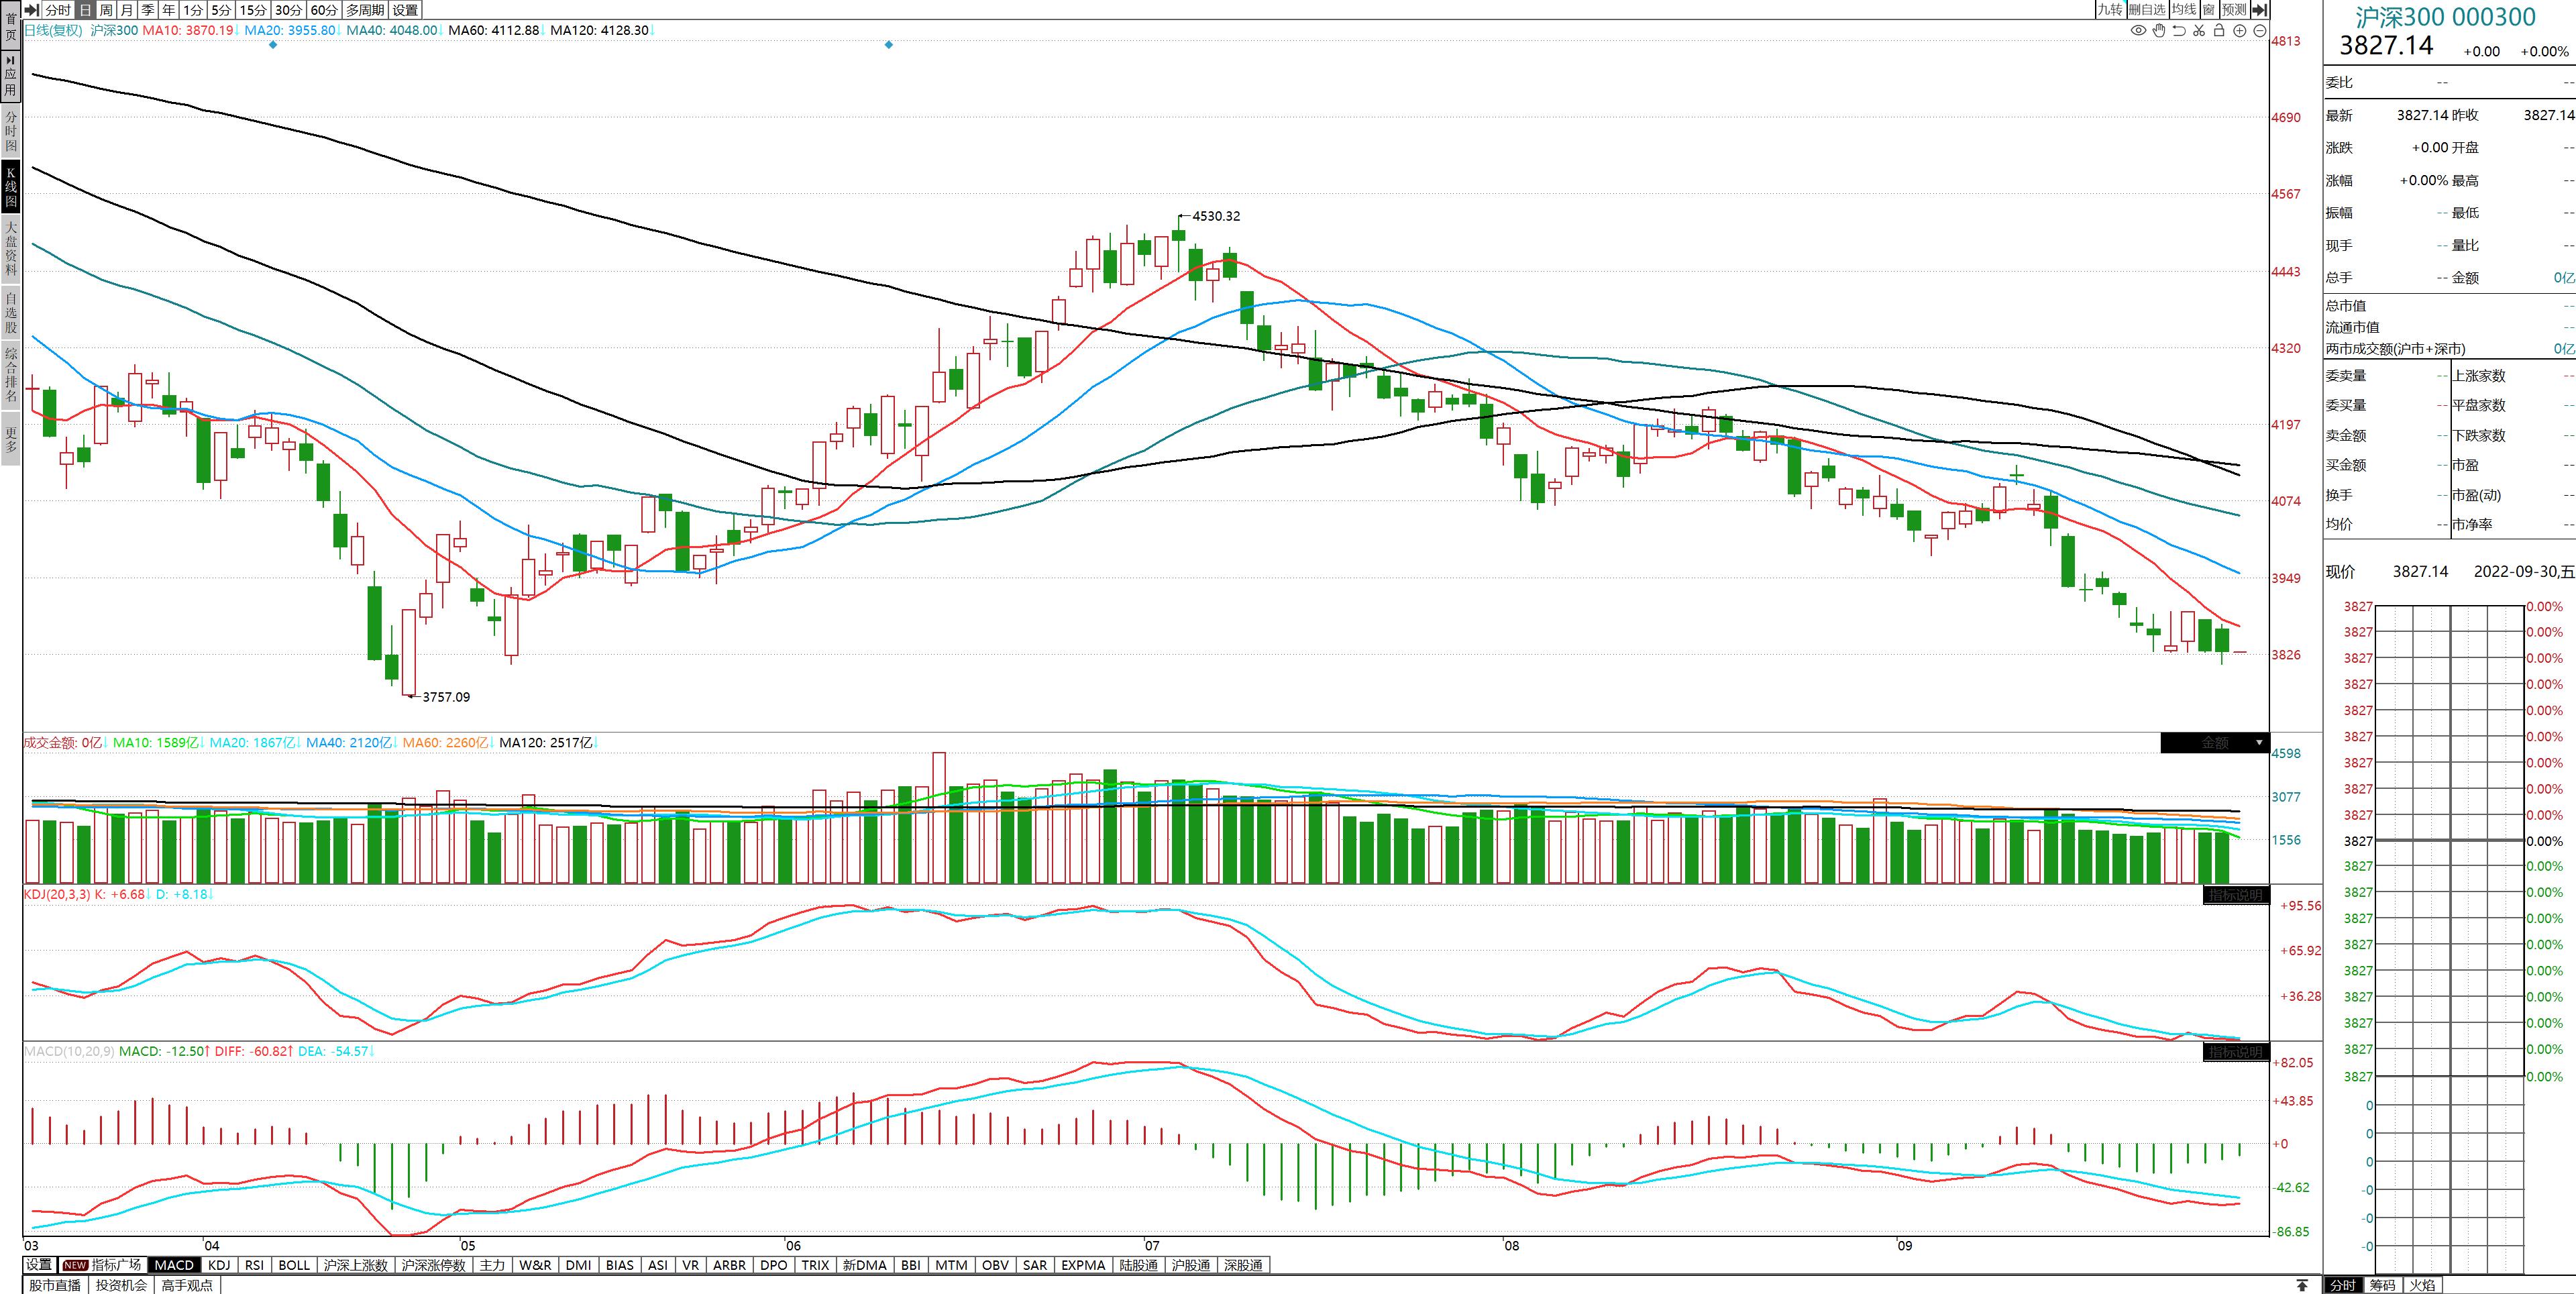This screenshot has height=1294, width=2576.
Task: Click the arrow-to-bar icon next to 预测
Action: click(x=2259, y=10)
